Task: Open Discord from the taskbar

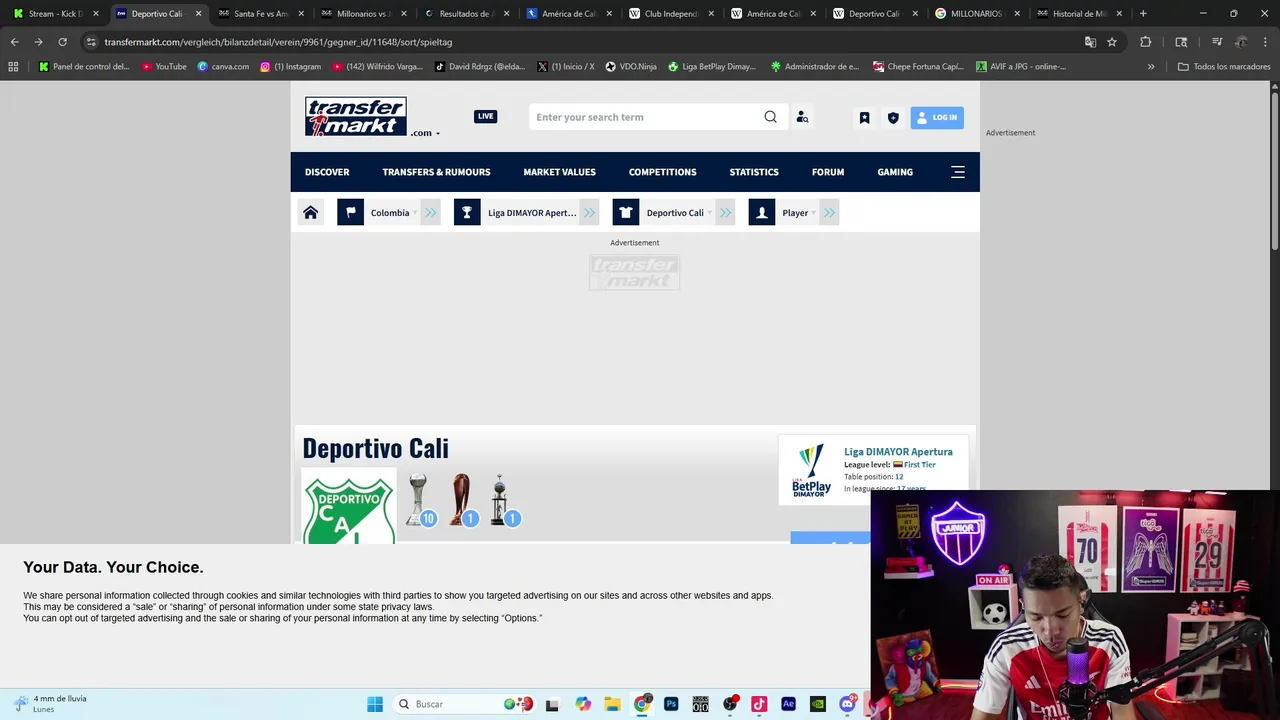Action: (x=847, y=704)
